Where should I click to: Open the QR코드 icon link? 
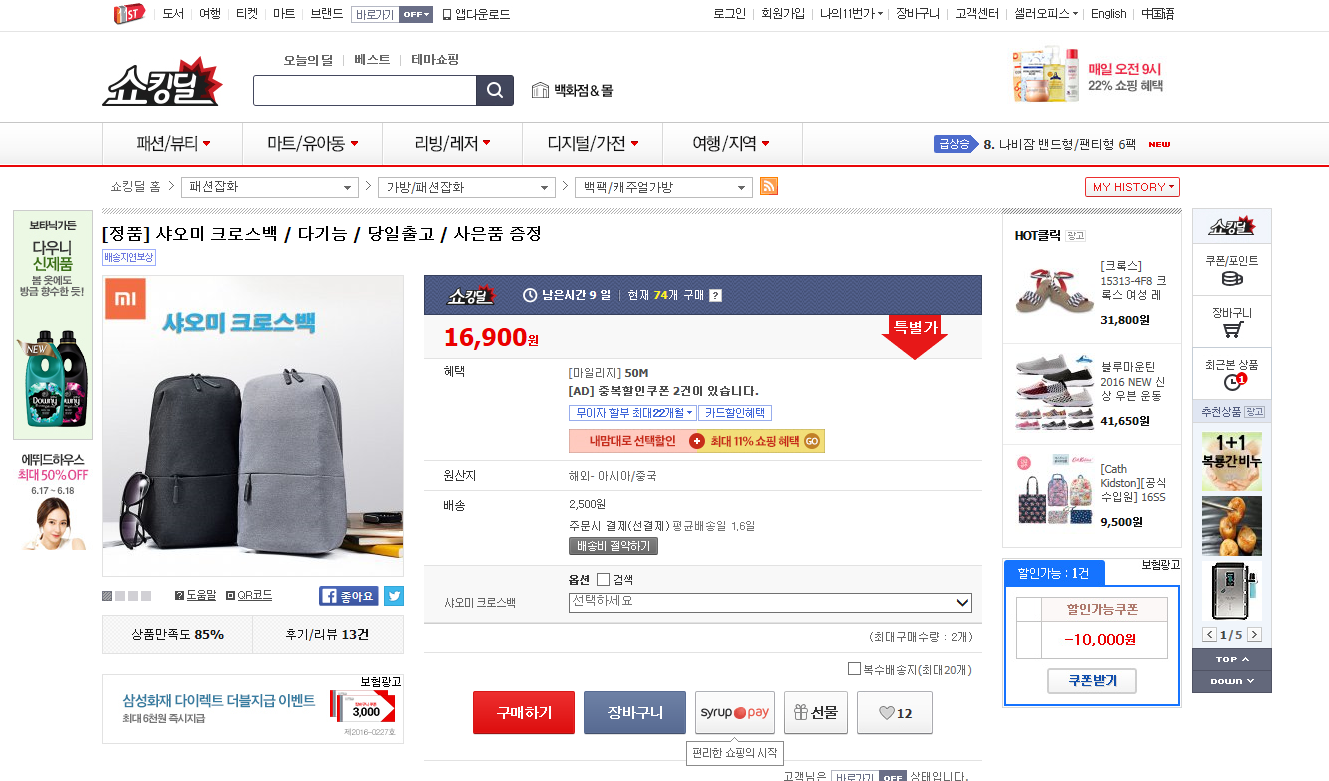[x=249, y=595]
